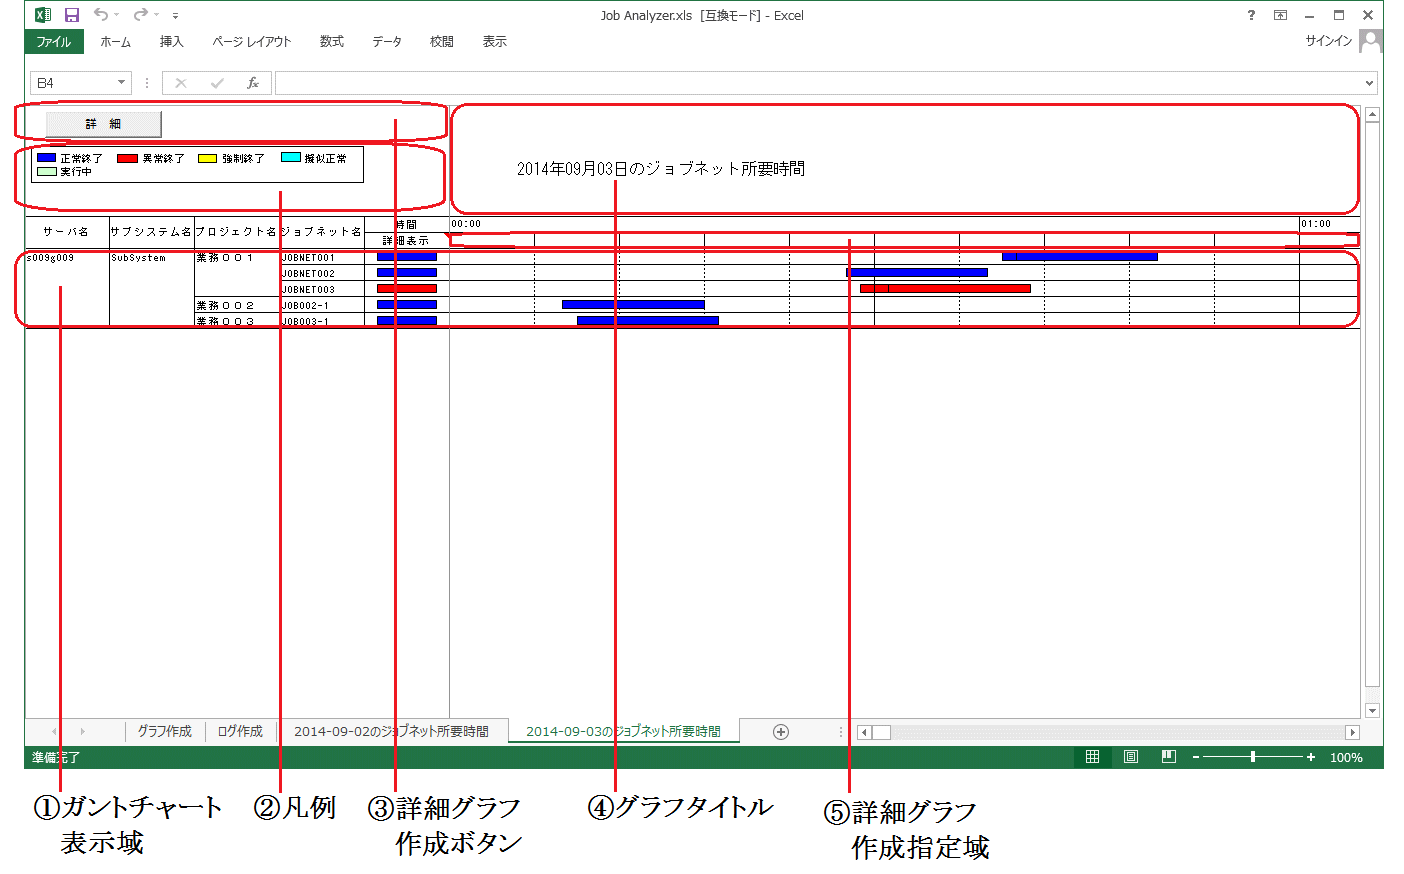Switch to Normal view in status bar
The width and height of the screenshot is (1404, 874).
pyautogui.click(x=1092, y=757)
